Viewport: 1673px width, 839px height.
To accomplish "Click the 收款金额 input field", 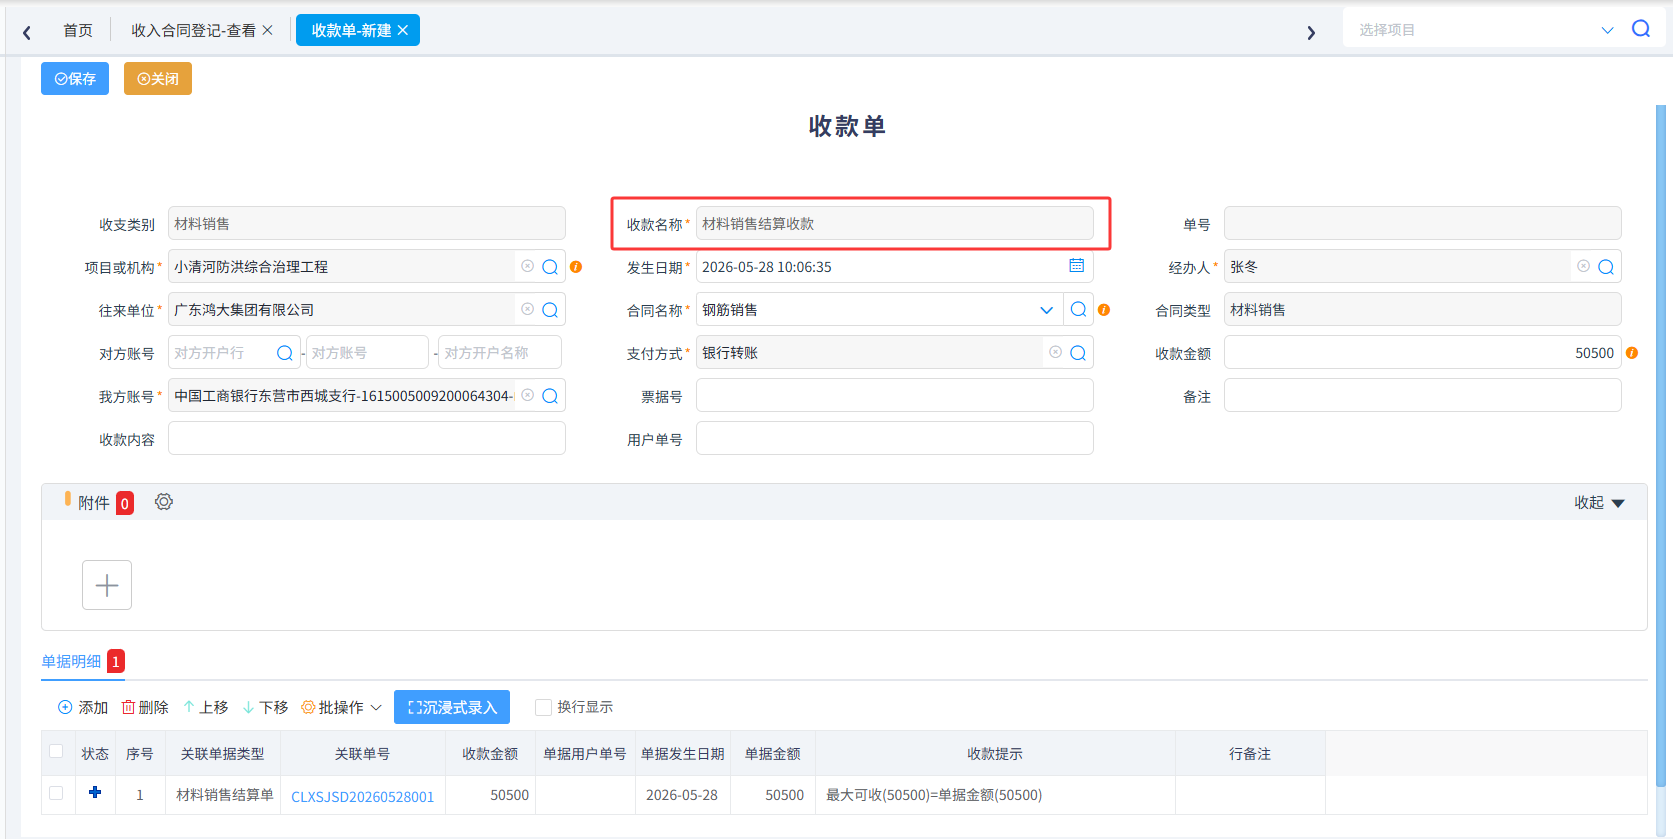I will [x=1423, y=353].
